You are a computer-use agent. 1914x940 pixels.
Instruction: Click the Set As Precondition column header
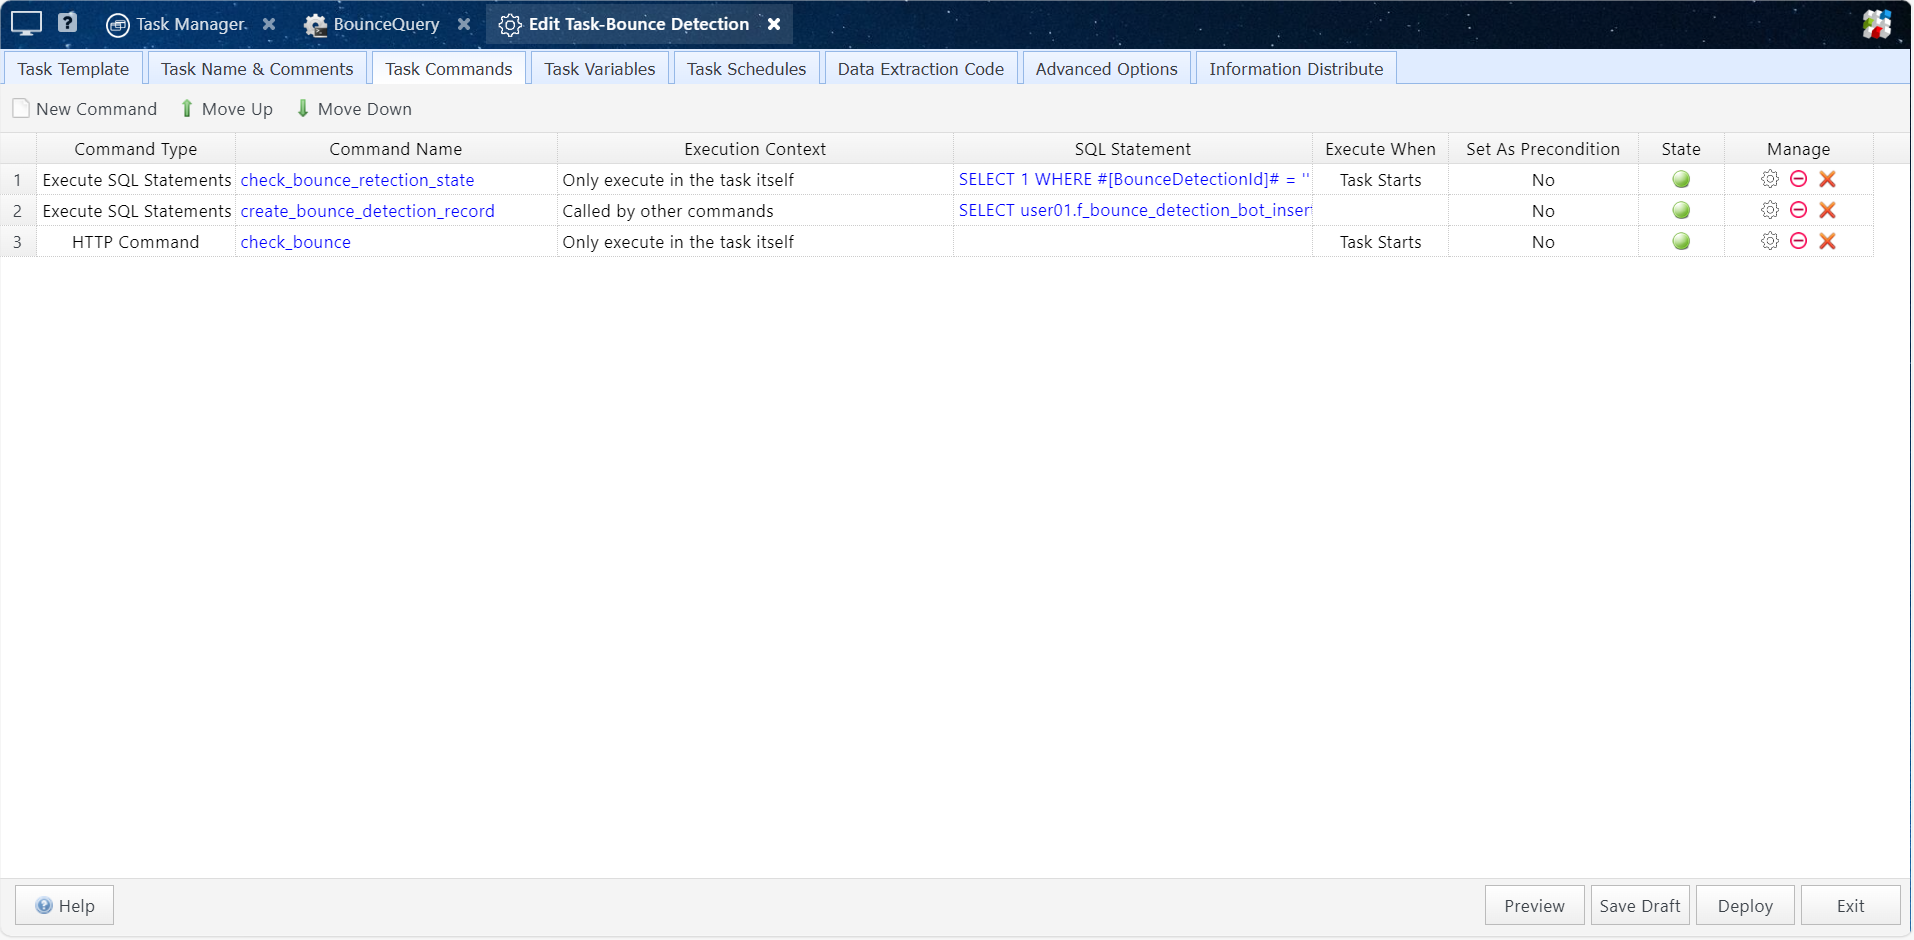click(x=1543, y=149)
